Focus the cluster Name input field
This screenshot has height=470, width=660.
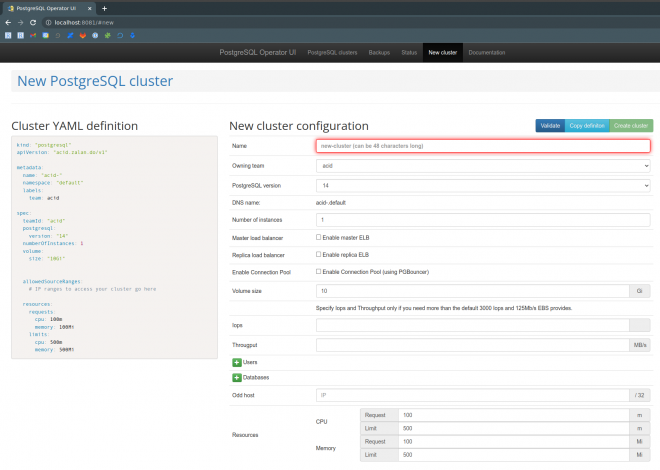[483, 146]
